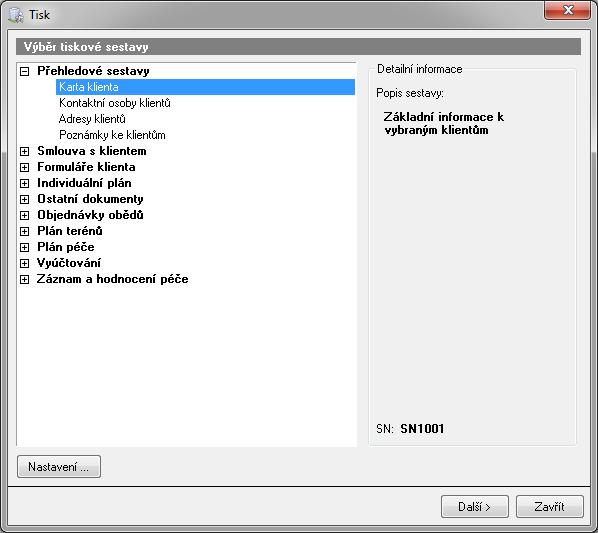Select the Přehledové sestavy label
This screenshot has width=598, height=533.
(93, 71)
